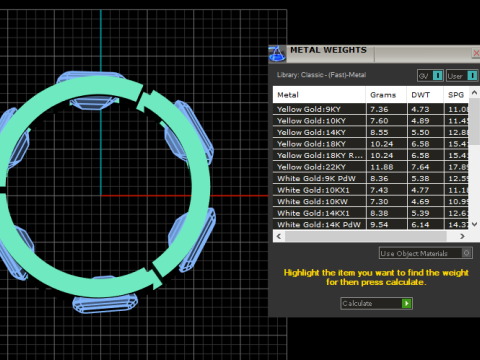Click DWT value 5.38
Viewport: 480px width, 360px height.
420,179
